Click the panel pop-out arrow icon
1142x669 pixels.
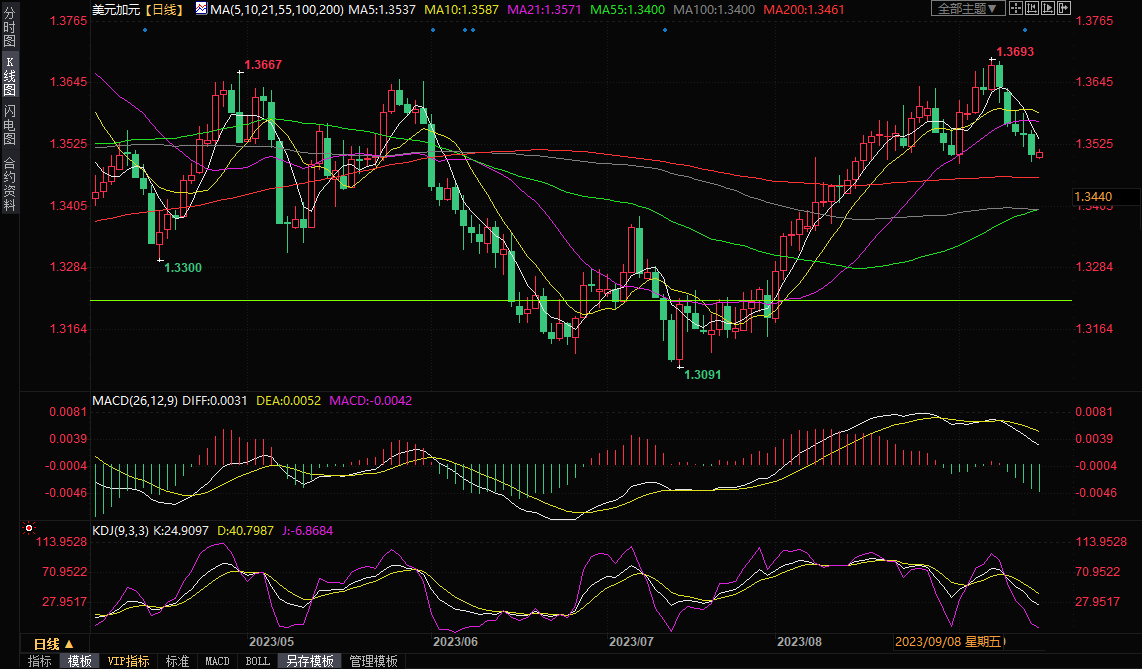(x=1064, y=9)
